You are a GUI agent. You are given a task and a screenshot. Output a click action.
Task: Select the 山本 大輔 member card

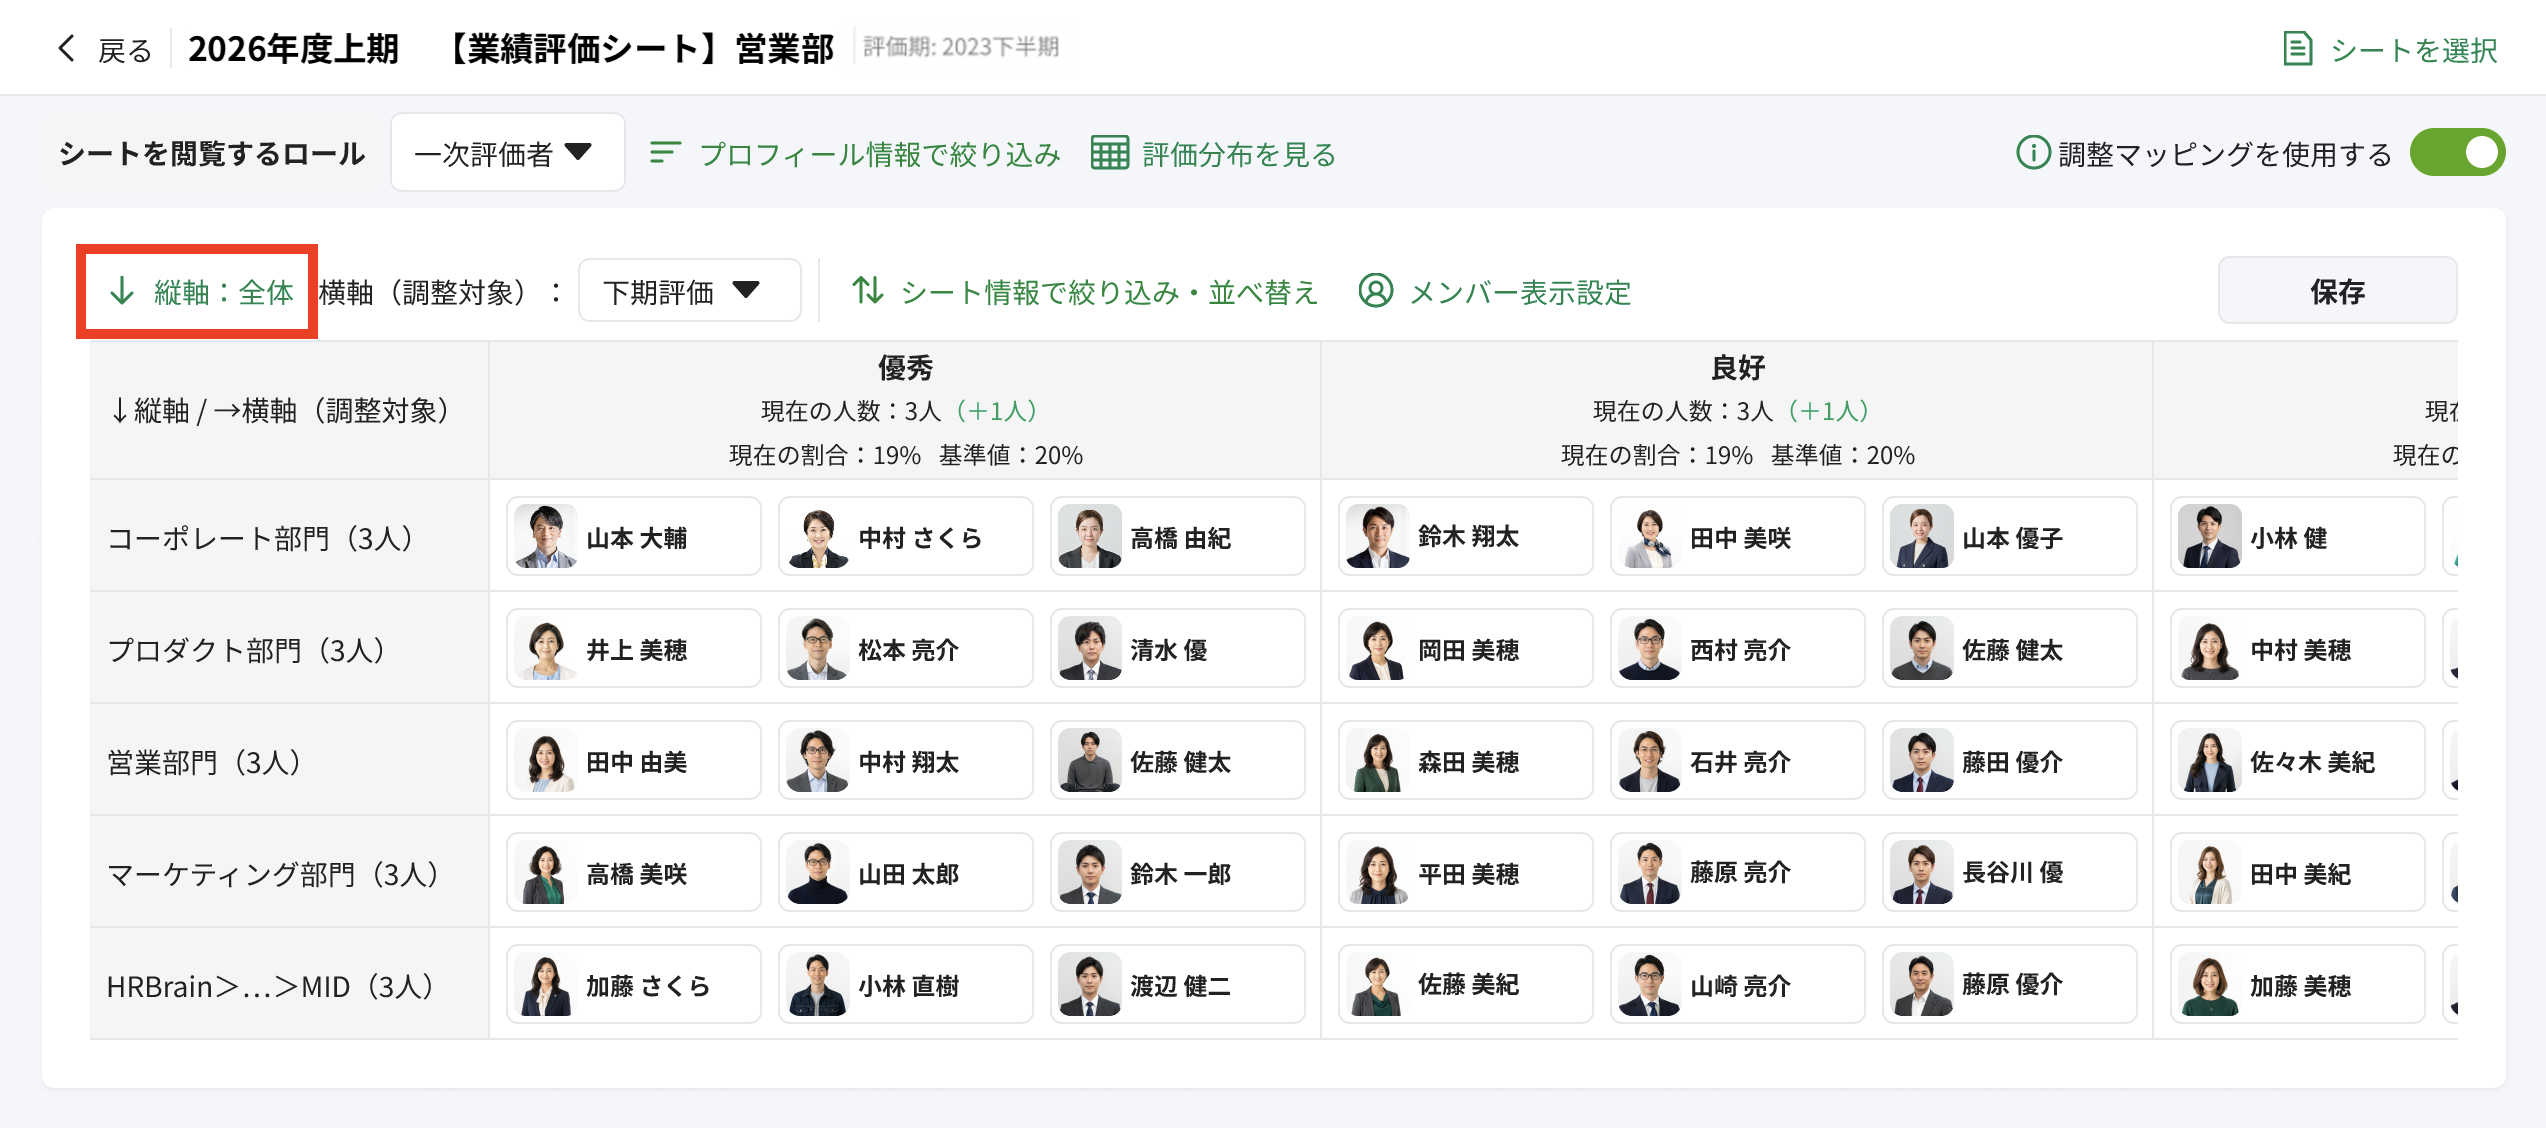(633, 537)
